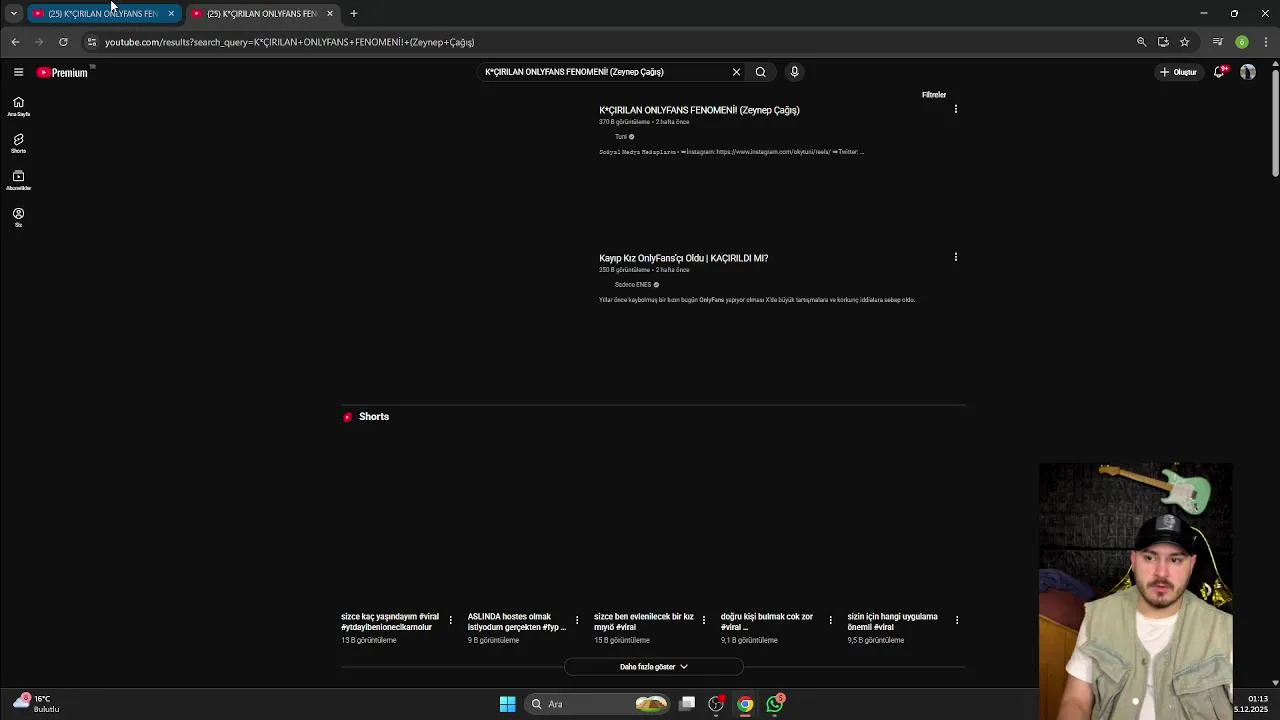Go to Ana Sayfa in the sidebar

tap(18, 106)
